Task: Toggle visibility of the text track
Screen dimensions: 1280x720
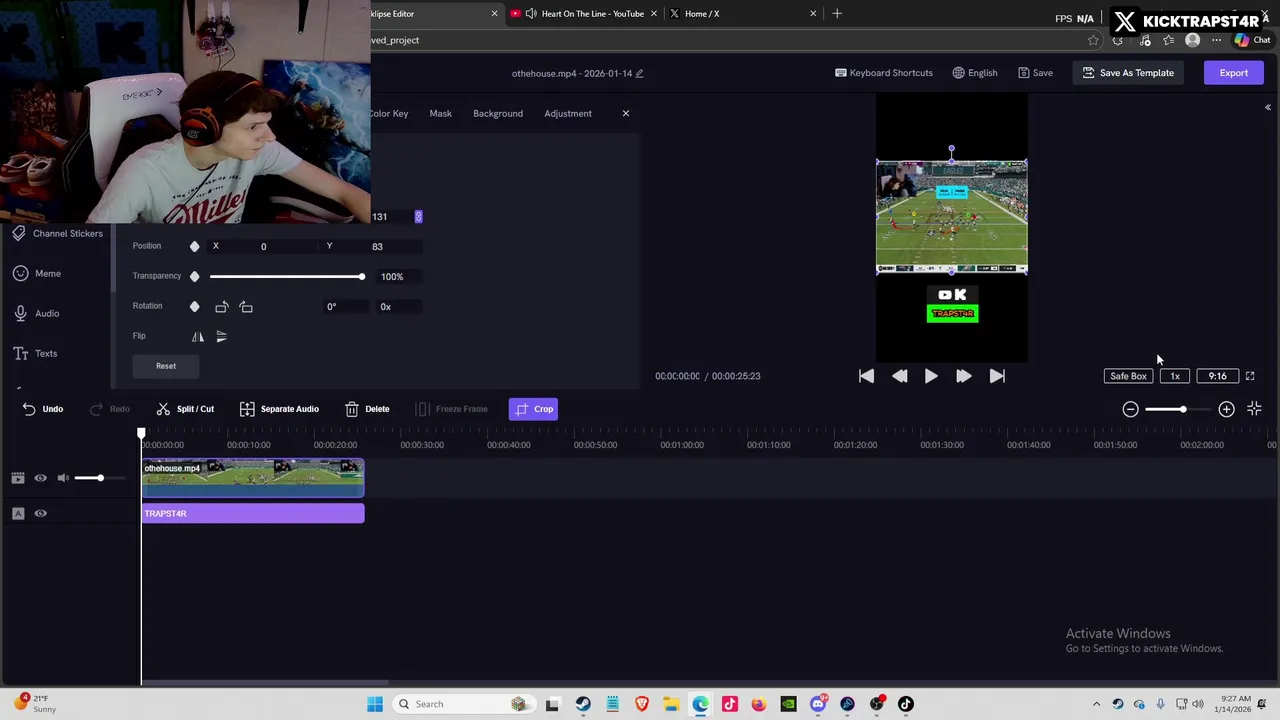Action: [41, 513]
